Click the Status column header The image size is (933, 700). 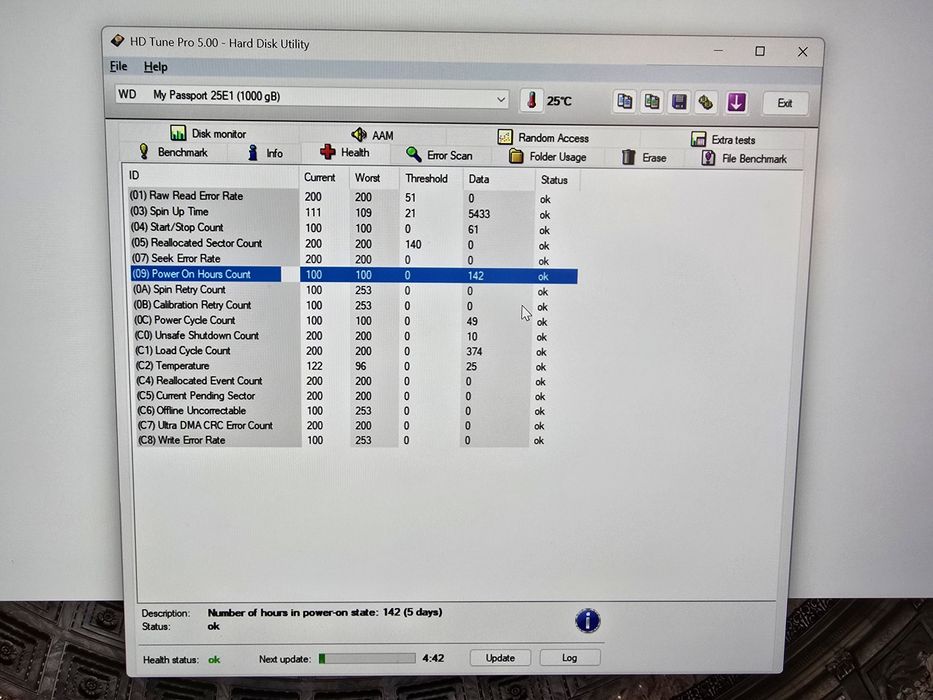click(557, 180)
